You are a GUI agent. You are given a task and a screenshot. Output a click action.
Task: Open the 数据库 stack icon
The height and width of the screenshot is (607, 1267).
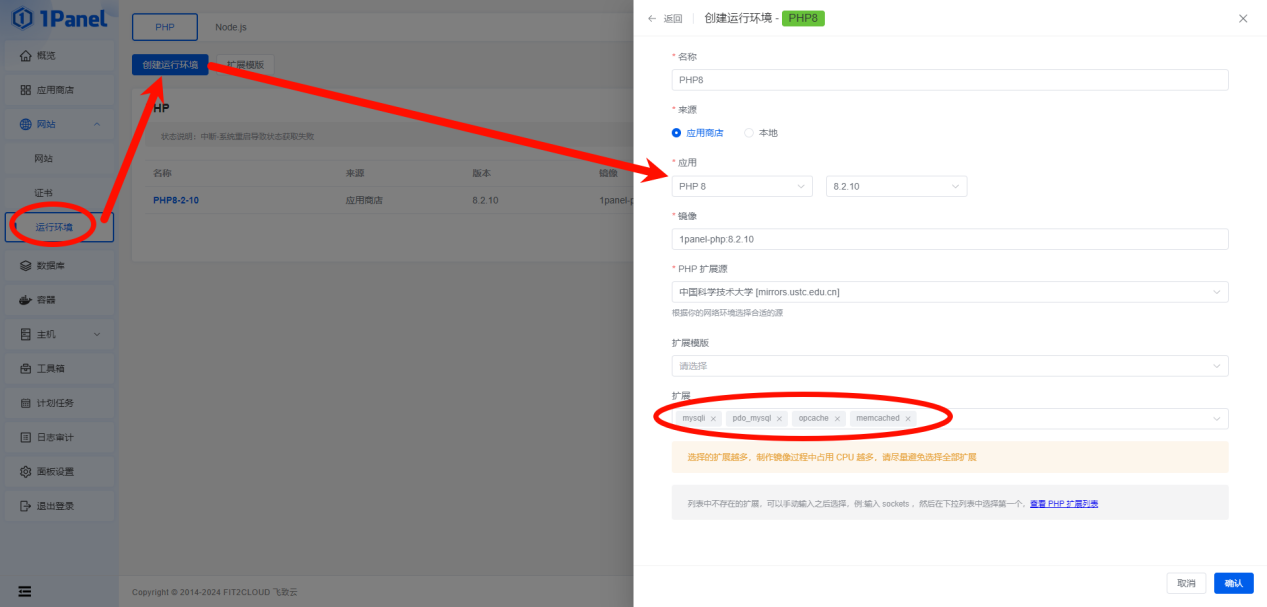tap(26, 266)
